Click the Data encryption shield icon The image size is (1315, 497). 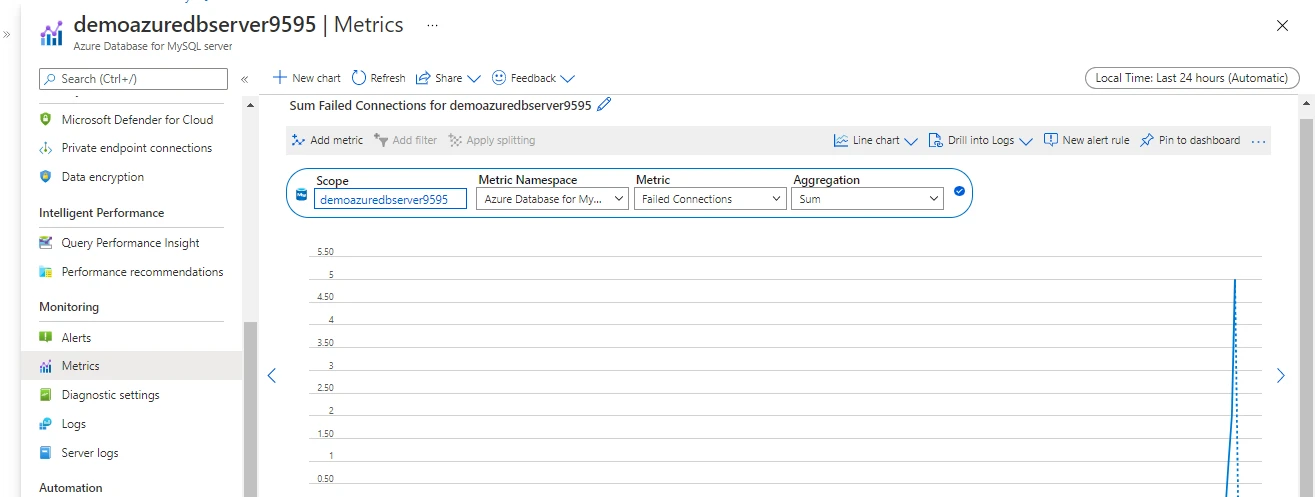(x=45, y=177)
